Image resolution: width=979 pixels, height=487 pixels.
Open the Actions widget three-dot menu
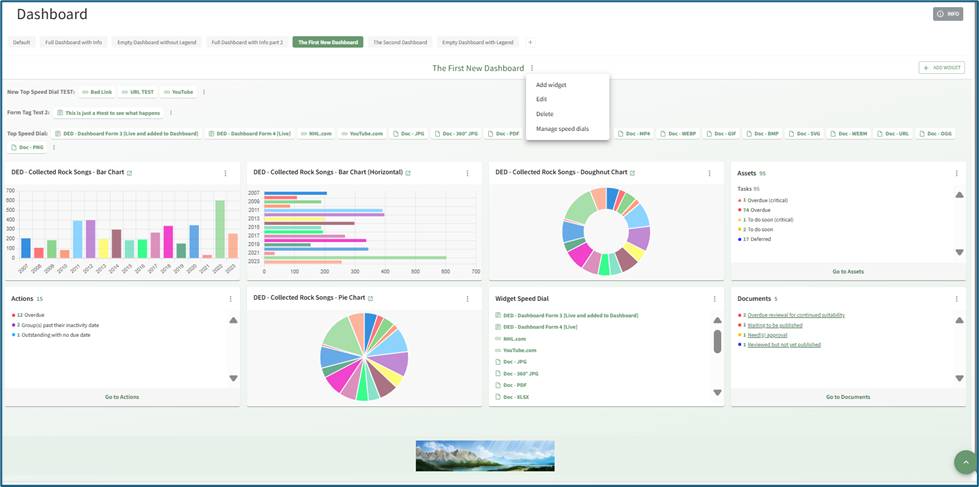pyautogui.click(x=230, y=299)
